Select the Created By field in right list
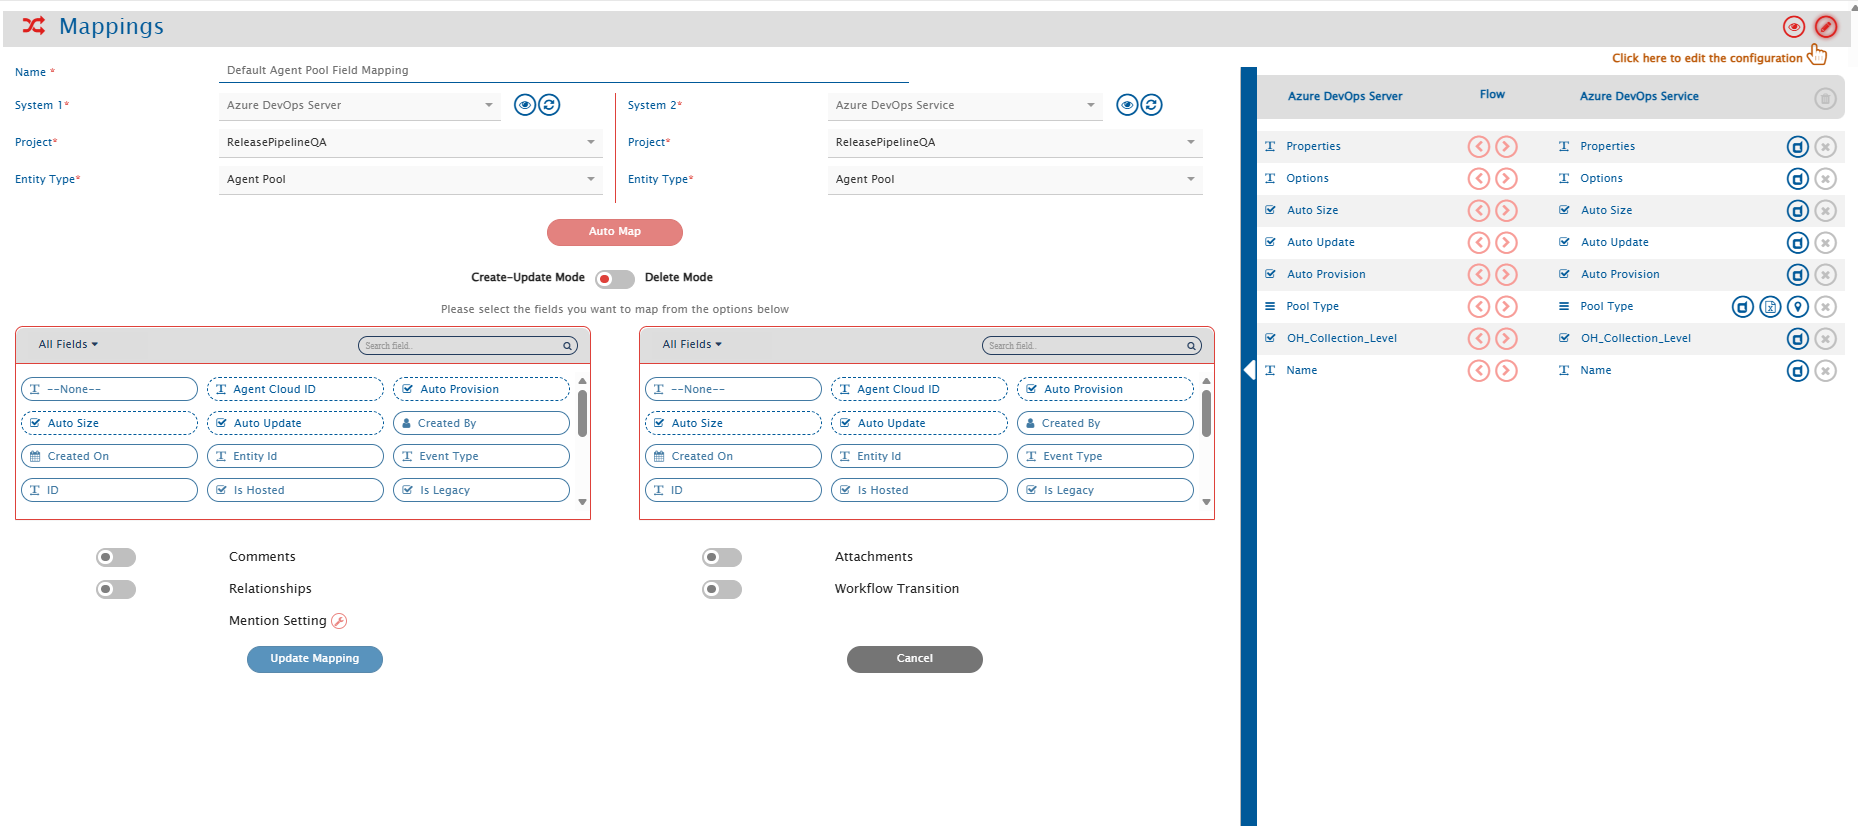Screen dimensions: 1858x826 1104,423
